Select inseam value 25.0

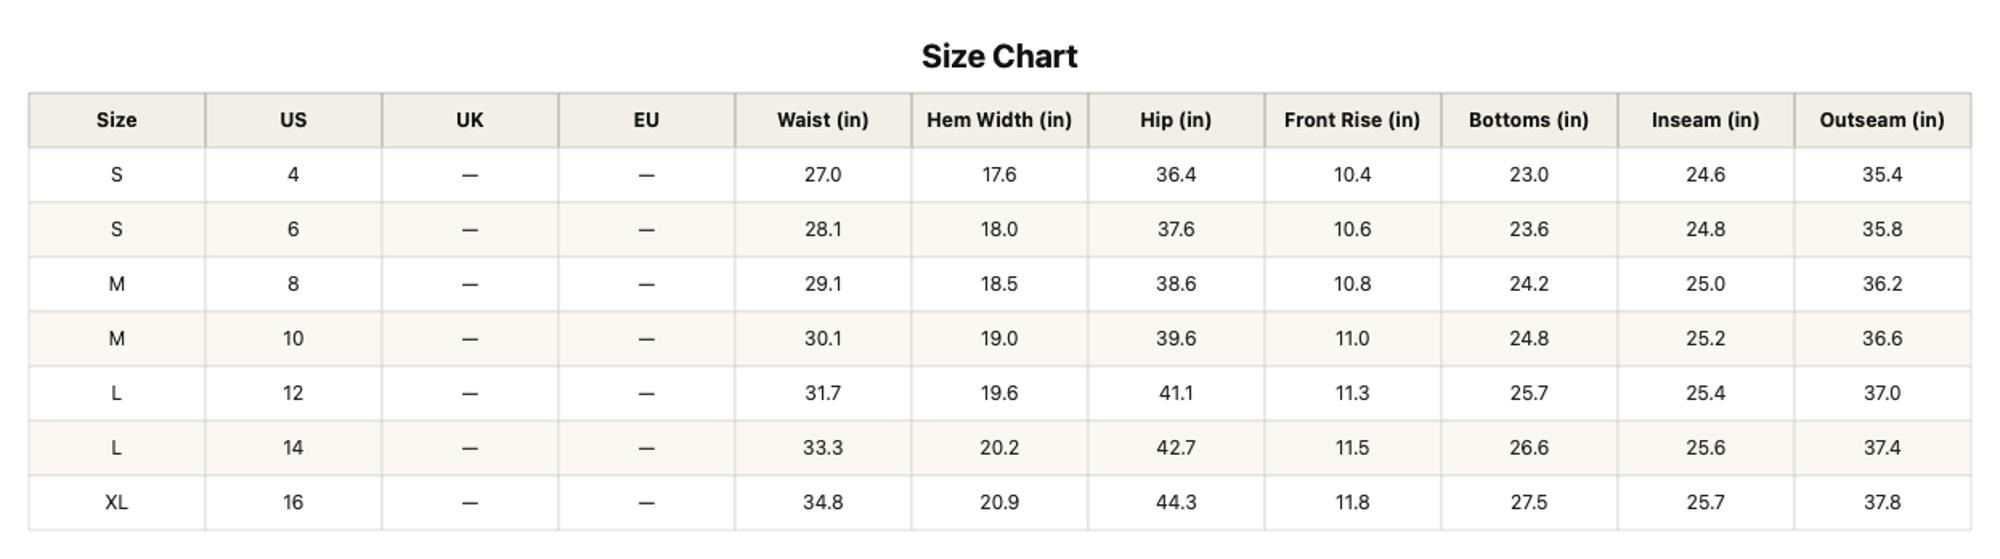pos(1705,284)
